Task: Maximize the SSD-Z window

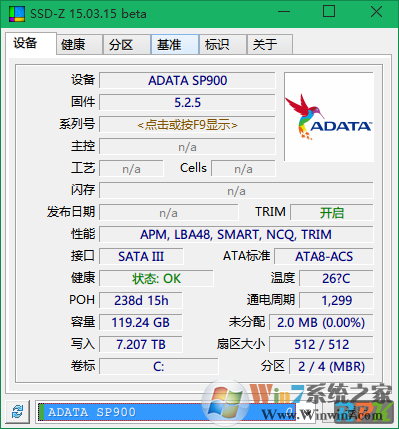Action: 329,12
